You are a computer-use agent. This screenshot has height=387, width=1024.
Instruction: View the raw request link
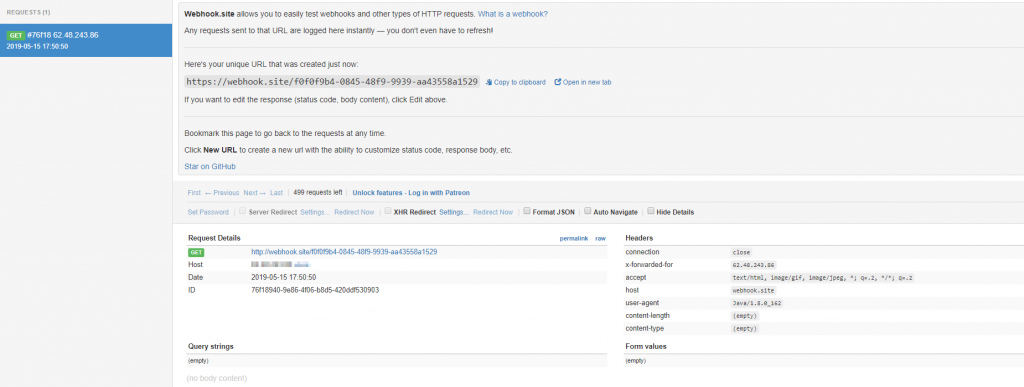600,239
